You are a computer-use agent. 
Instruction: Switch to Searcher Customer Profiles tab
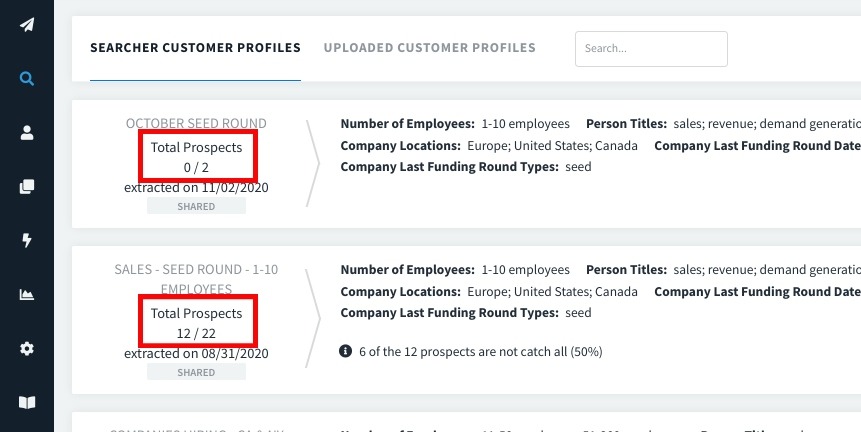(x=195, y=48)
